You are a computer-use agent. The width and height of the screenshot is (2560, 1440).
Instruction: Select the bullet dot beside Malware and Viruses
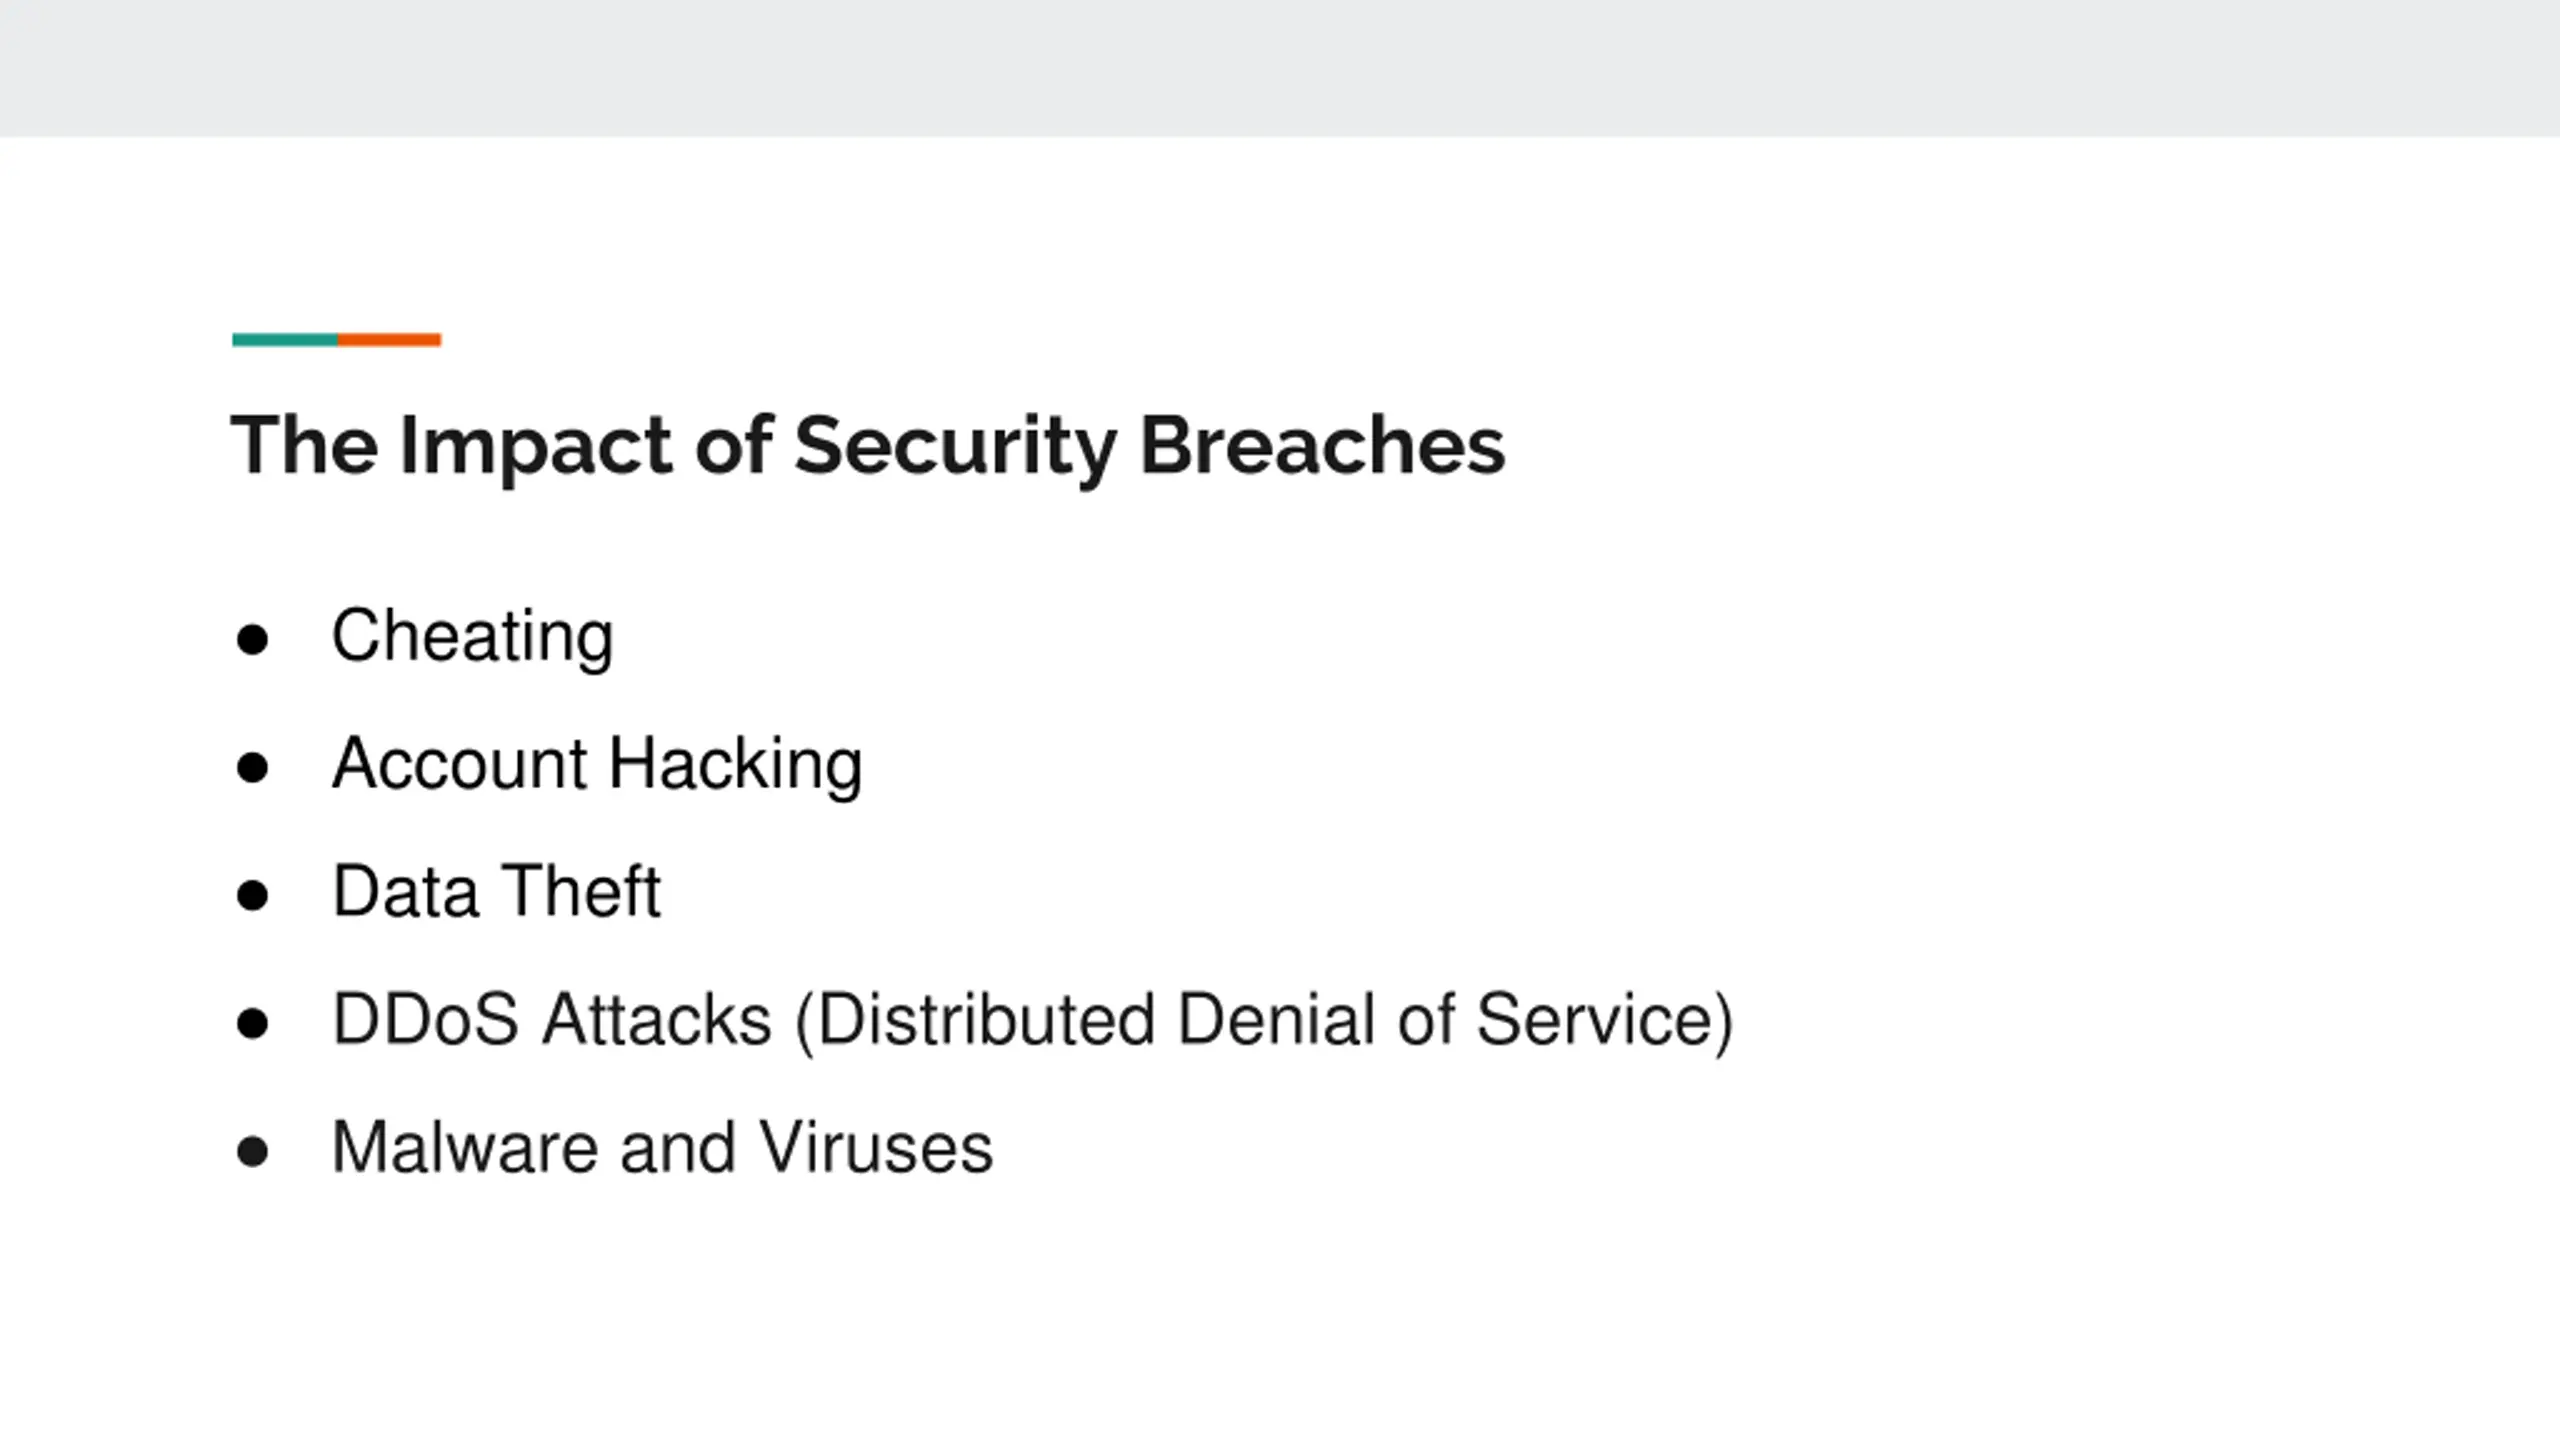point(252,1151)
